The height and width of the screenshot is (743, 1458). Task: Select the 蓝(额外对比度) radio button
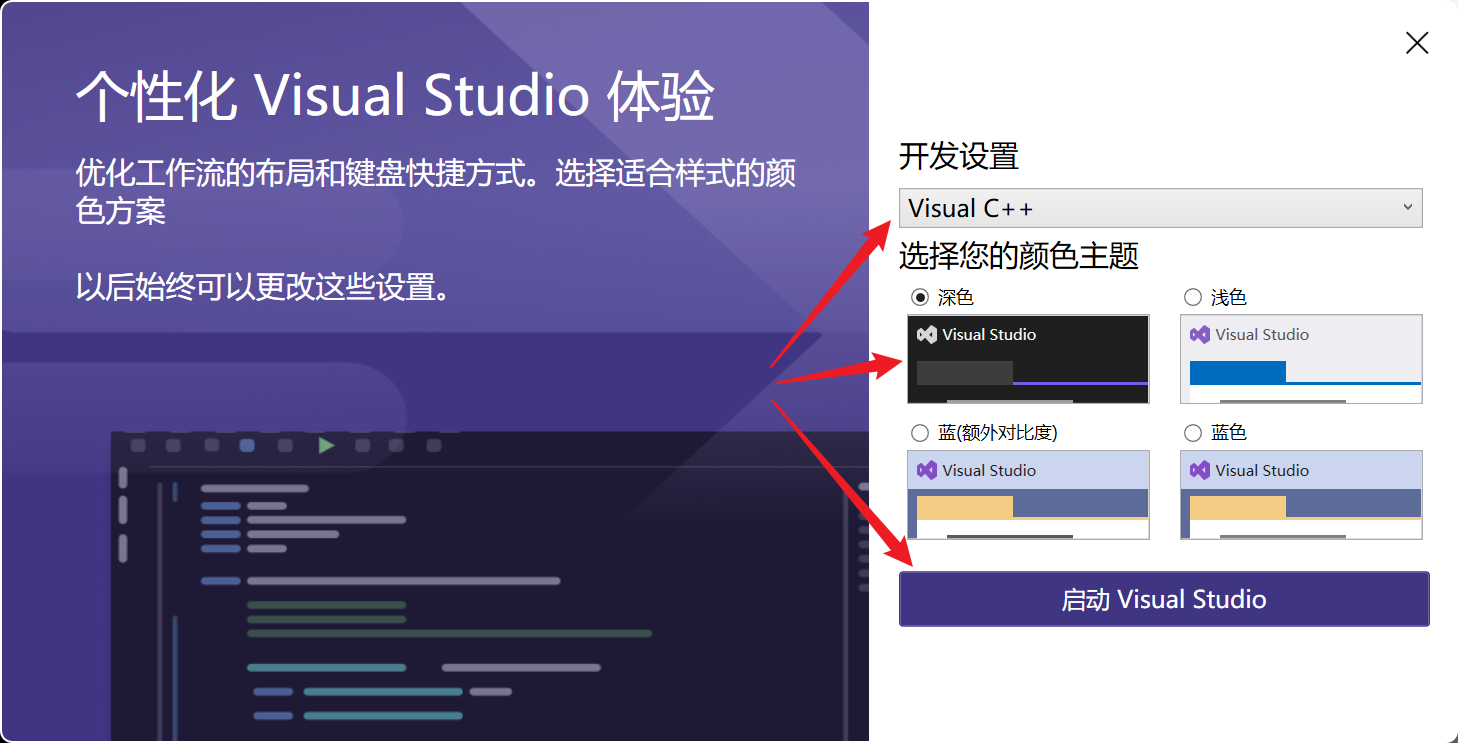coord(919,432)
